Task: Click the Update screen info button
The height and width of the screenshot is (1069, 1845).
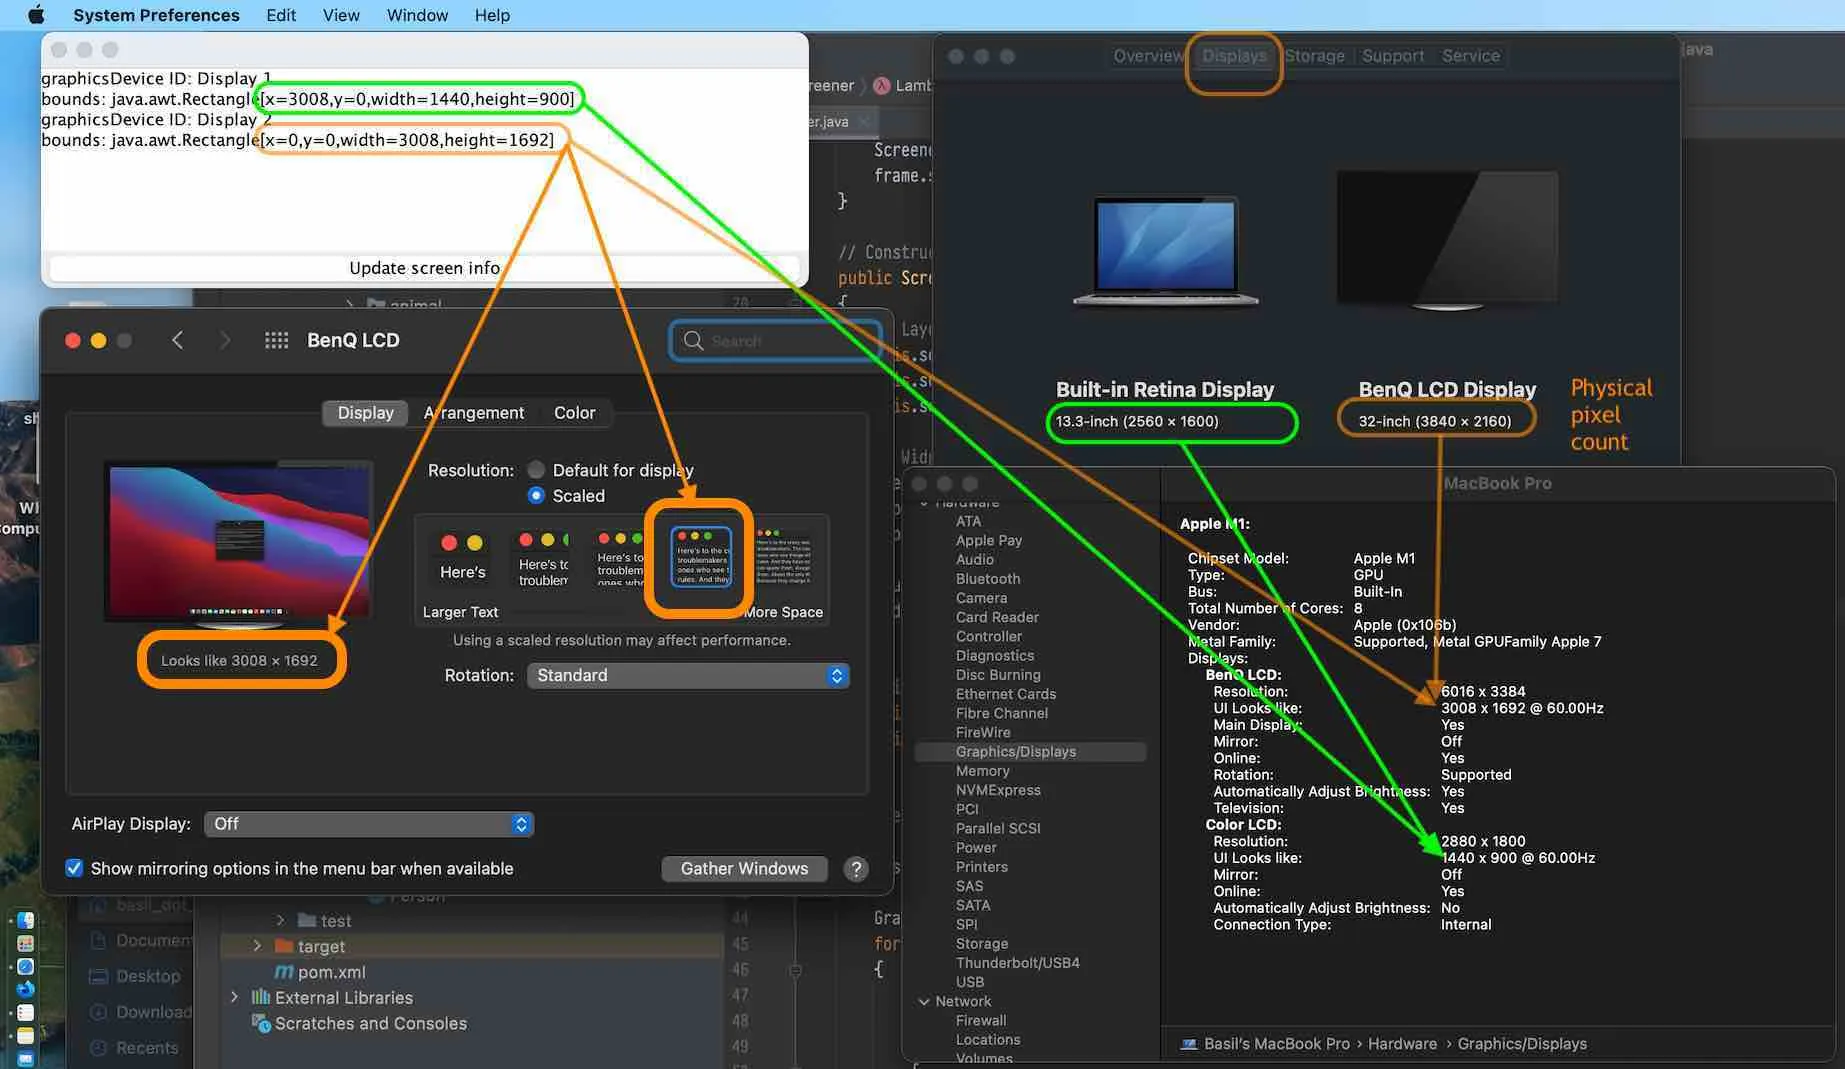Action: click(425, 268)
